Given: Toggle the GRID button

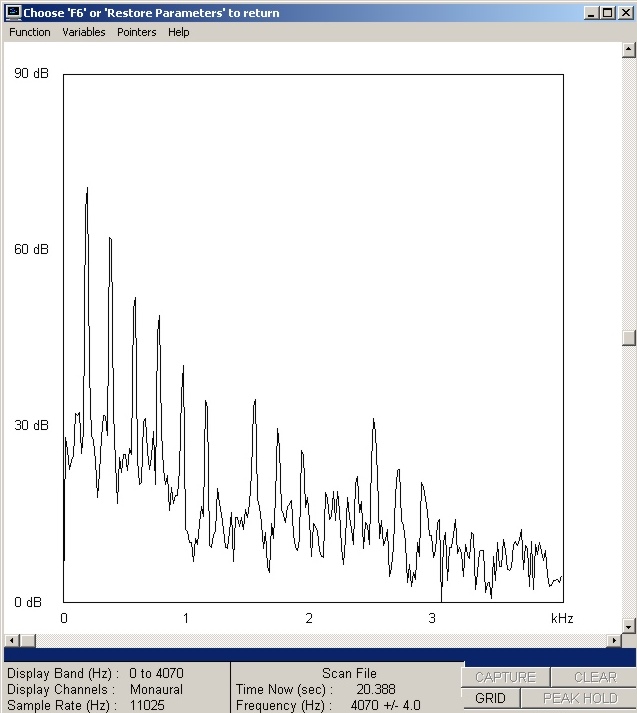Looking at the screenshot, I should pos(490,698).
